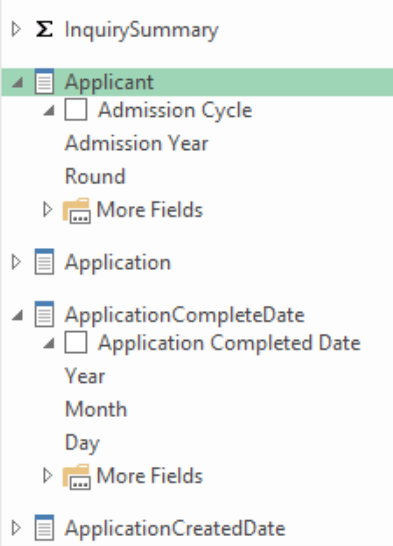The width and height of the screenshot is (393, 546).
Task: Select the Admission Year field
Action: (x=136, y=143)
